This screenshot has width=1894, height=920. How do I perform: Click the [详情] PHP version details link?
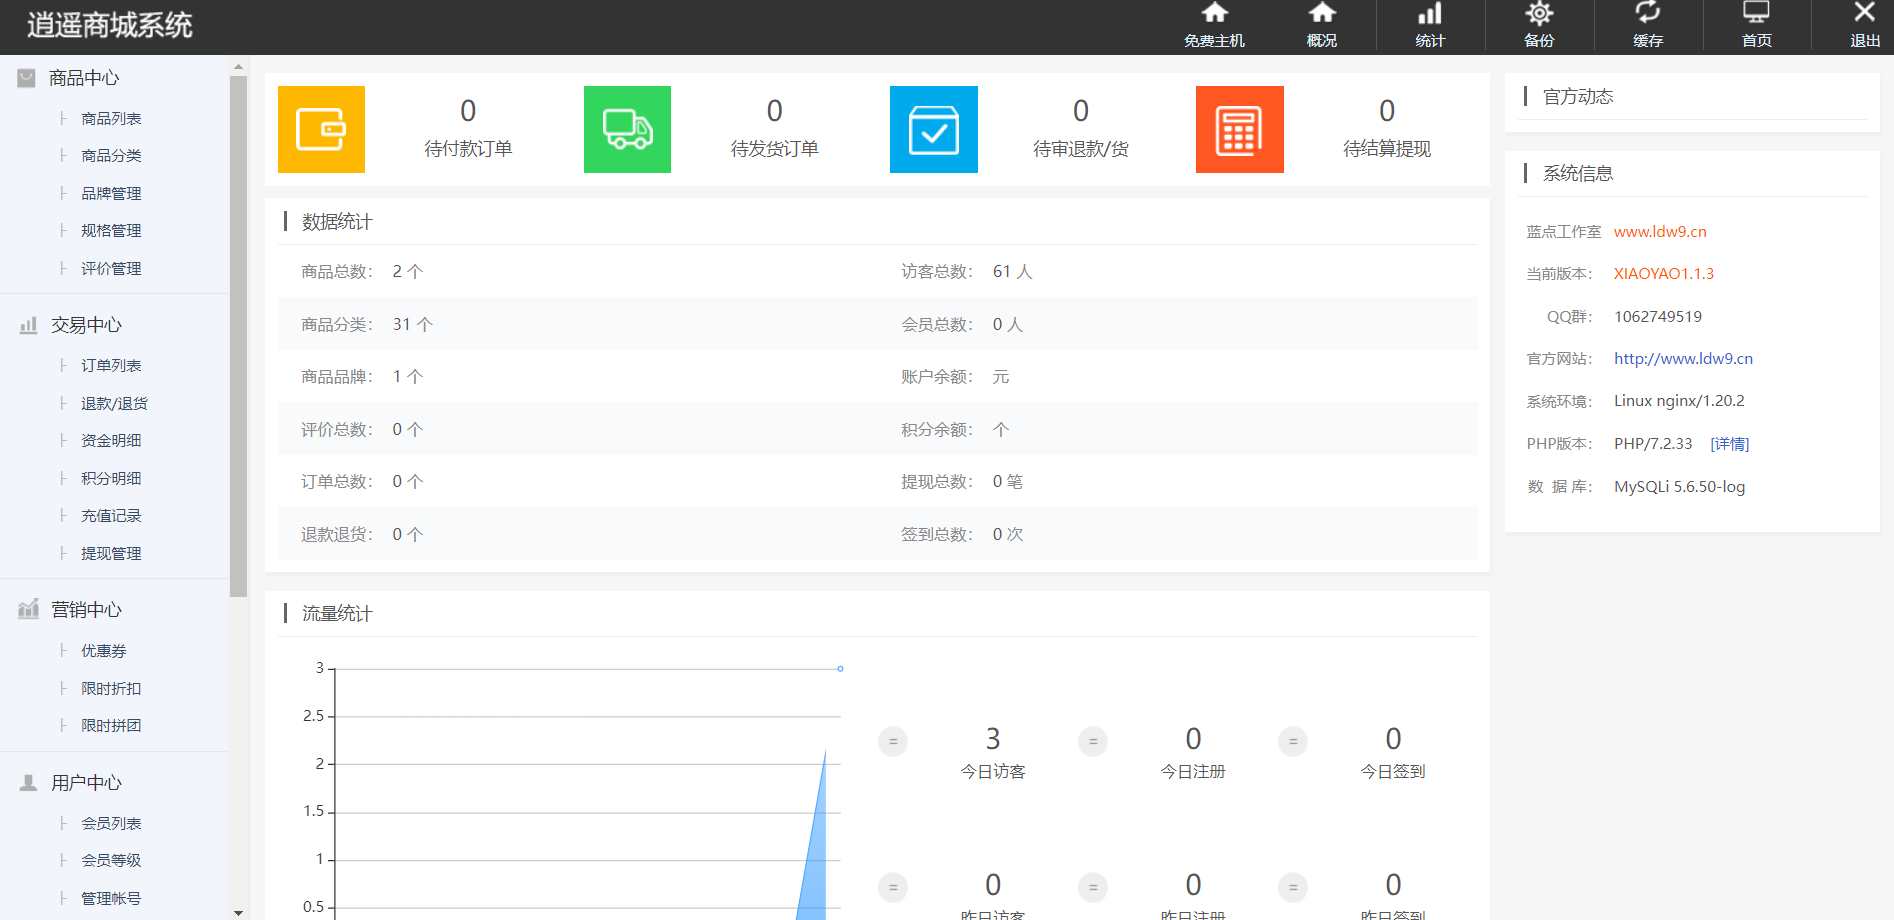pyautogui.click(x=1729, y=444)
